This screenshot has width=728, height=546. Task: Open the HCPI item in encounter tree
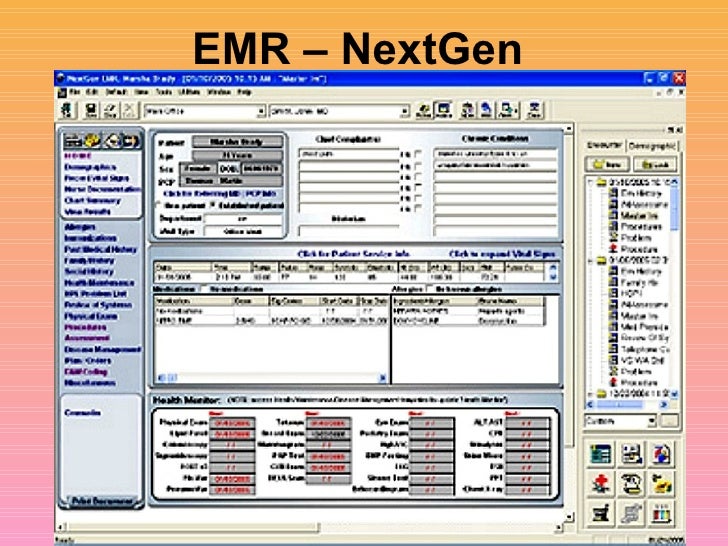click(x=627, y=293)
